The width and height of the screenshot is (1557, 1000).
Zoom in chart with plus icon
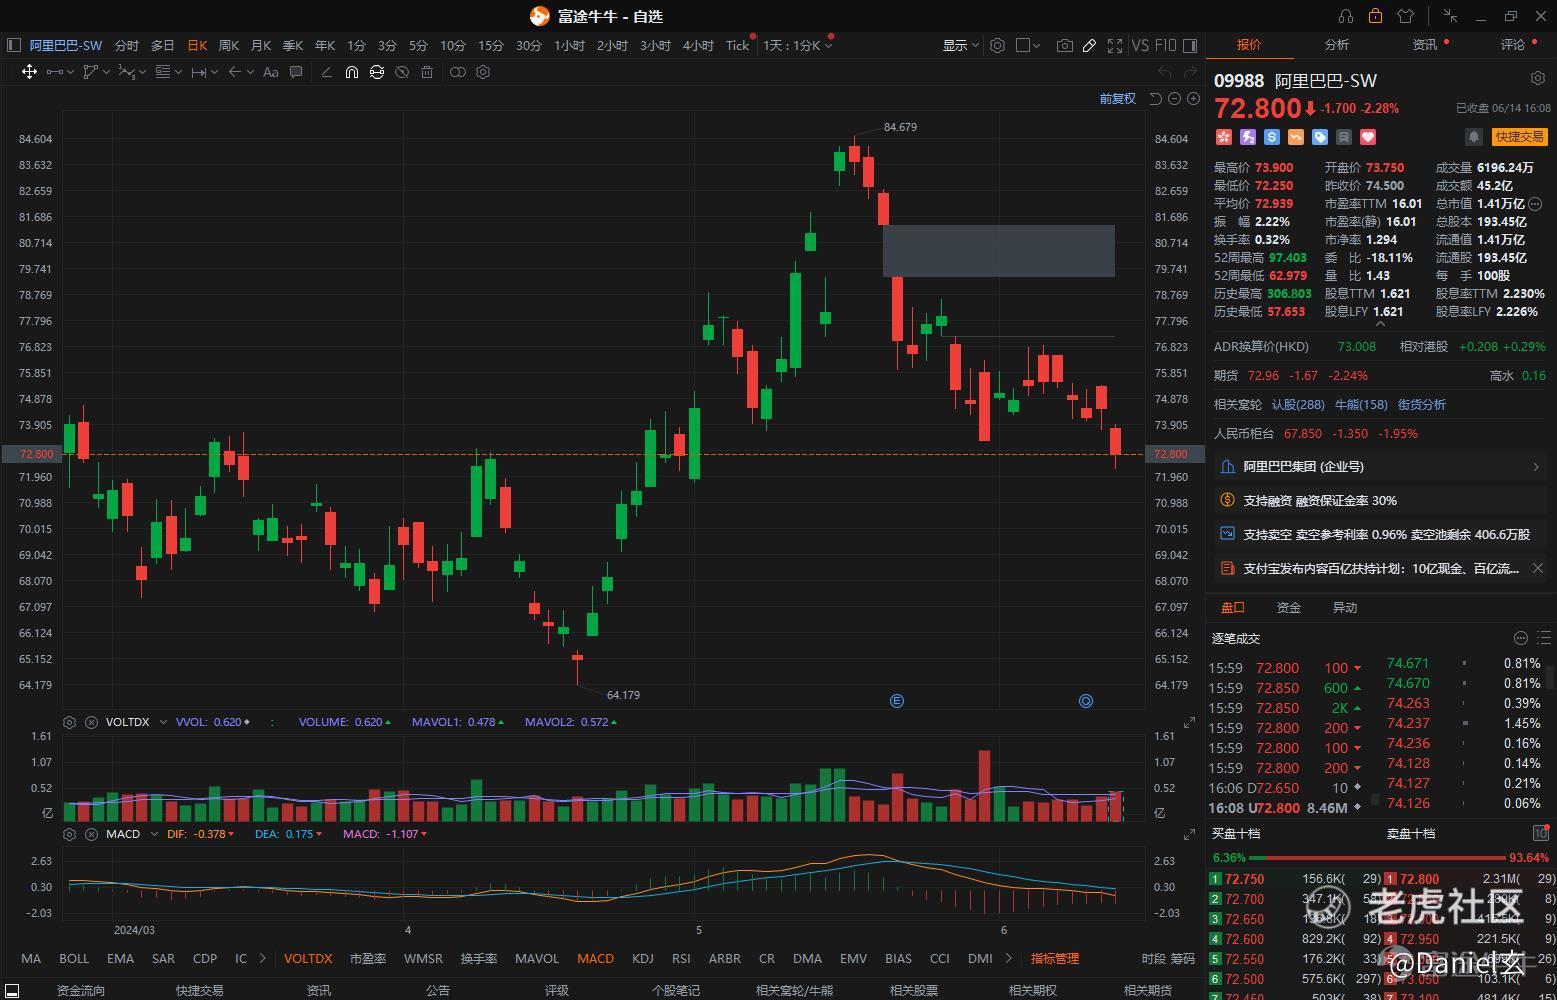(1193, 98)
